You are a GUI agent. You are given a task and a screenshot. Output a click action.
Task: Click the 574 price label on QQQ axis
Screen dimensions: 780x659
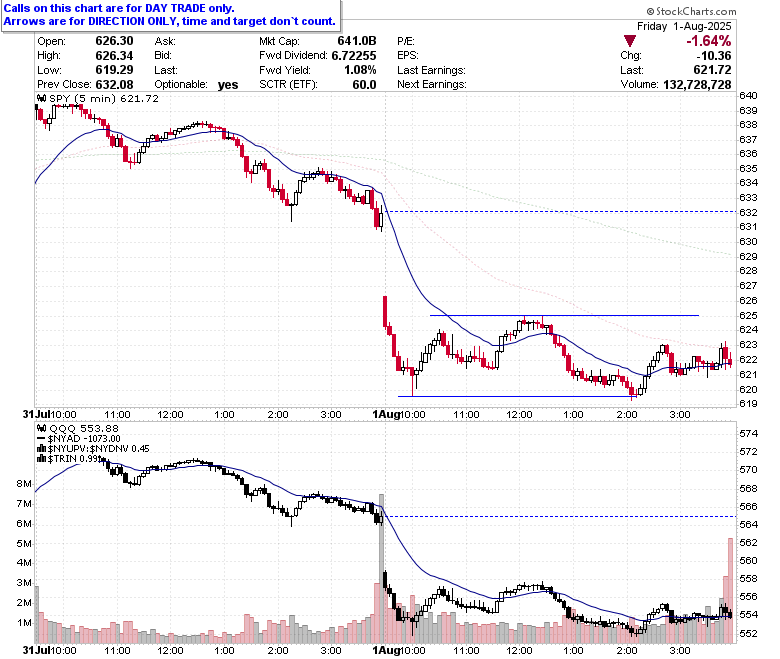pos(748,433)
